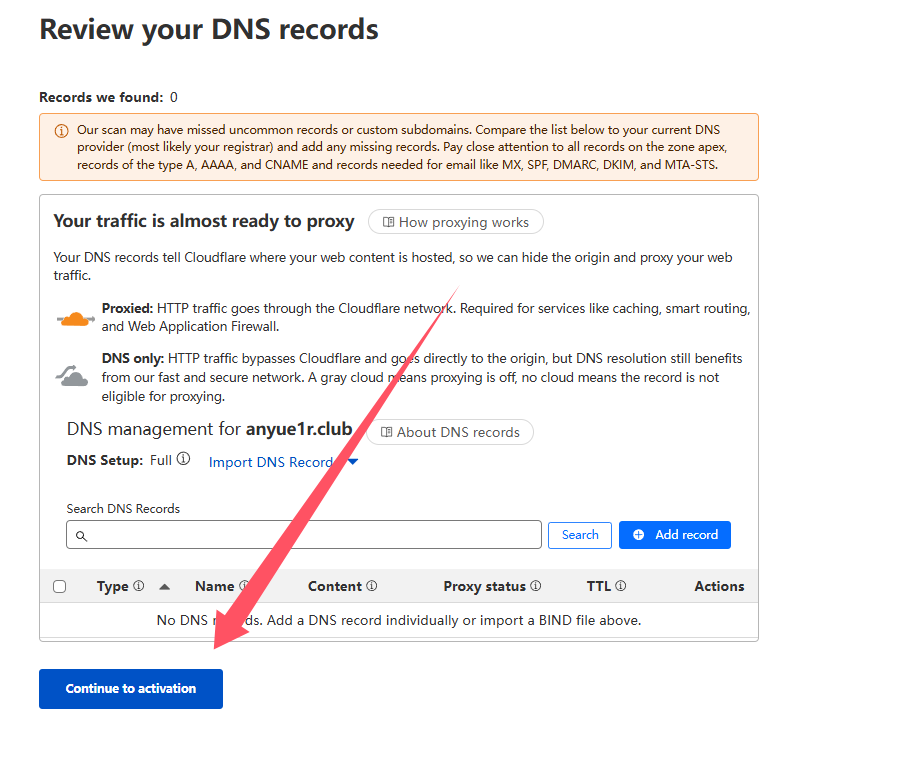Click the TTL column info icon
This screenshot has width=904, height=772.
[x=620, y=586]
